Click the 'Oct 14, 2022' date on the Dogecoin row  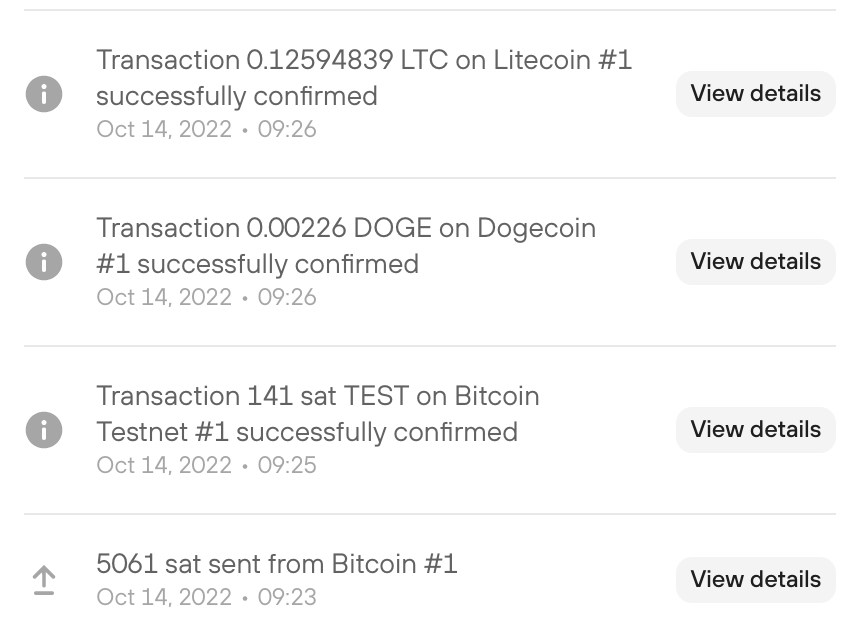tap(164, 297)
